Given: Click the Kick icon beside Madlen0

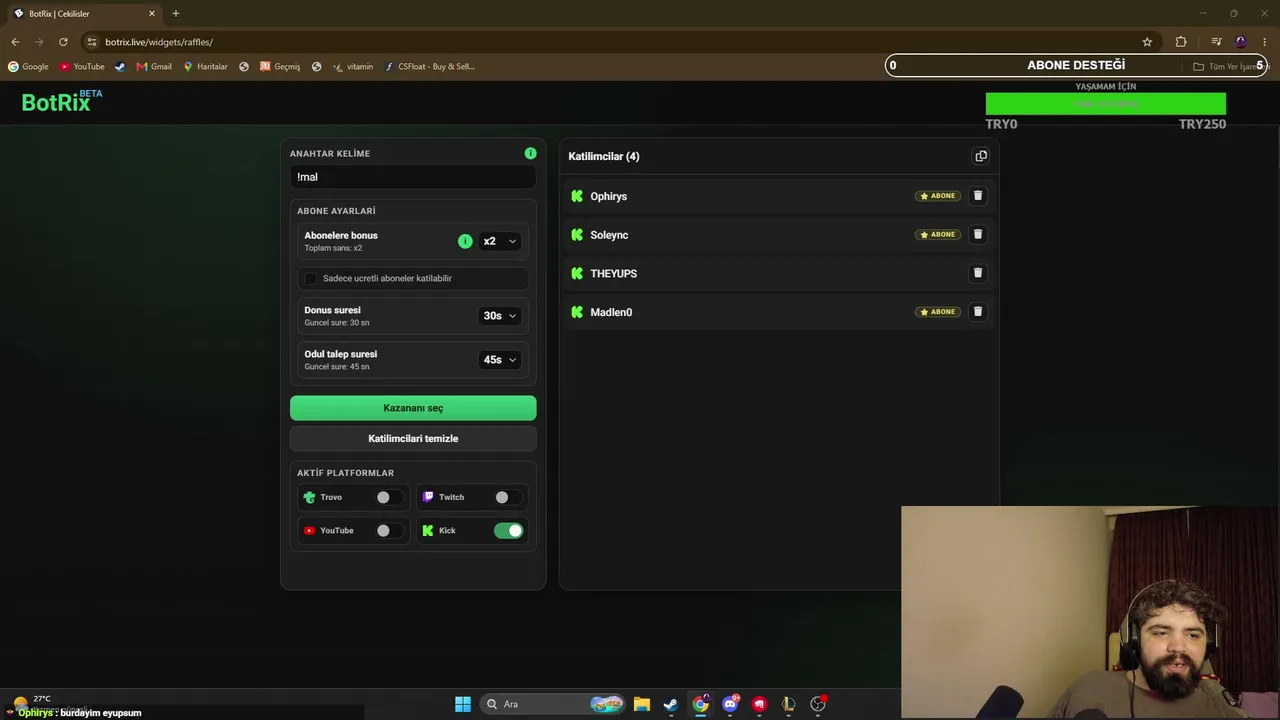Looking at the screenshot, I should pos(577,312).
